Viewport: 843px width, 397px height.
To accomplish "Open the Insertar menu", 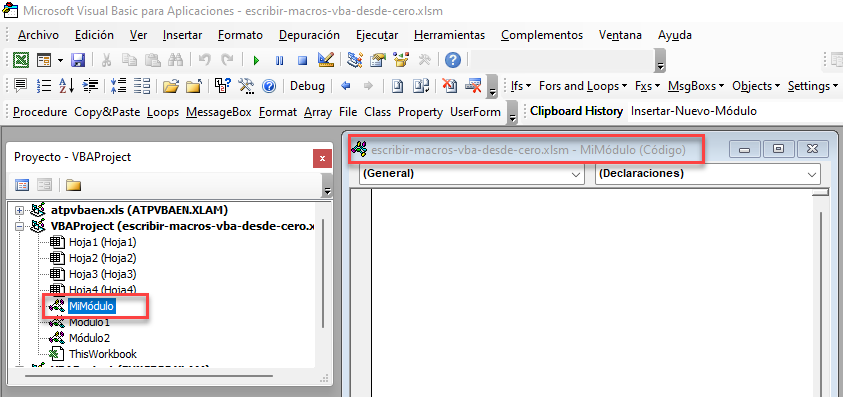I will coord(182,35).
